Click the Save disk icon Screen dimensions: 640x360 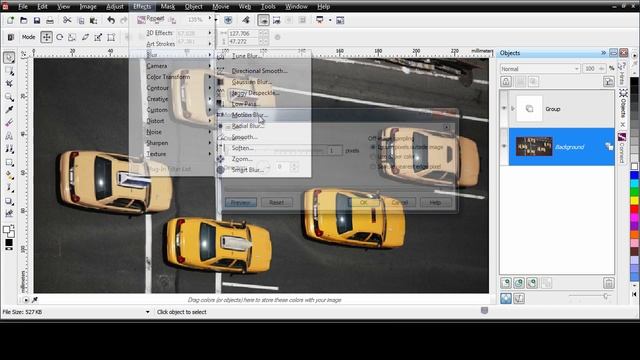(x=37, y=20)
